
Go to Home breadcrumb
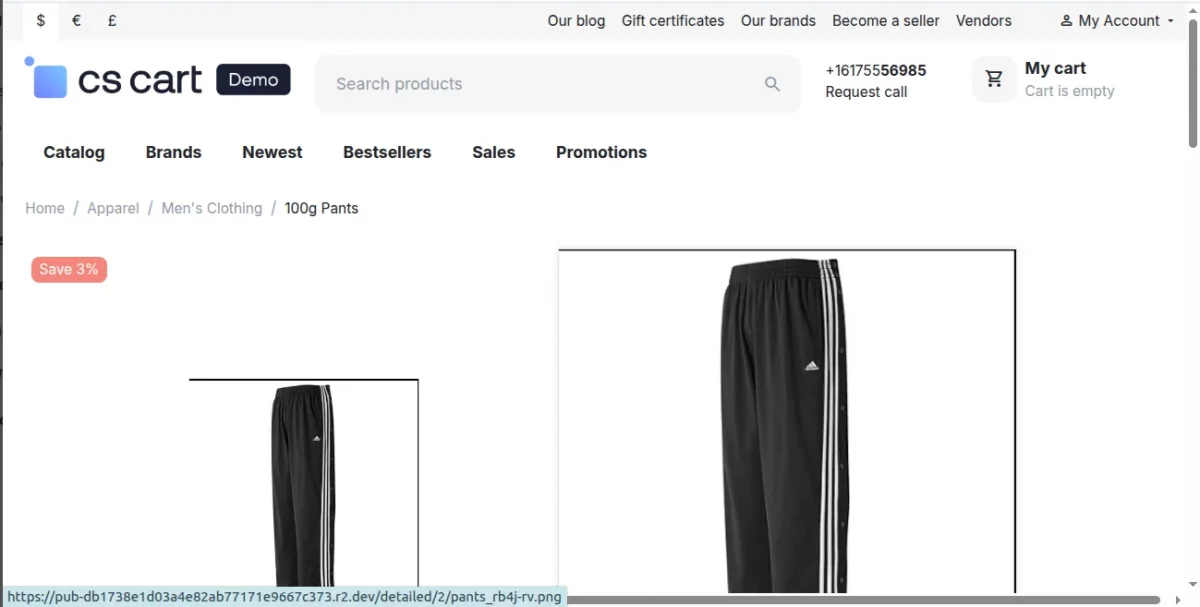coord(45,208)
